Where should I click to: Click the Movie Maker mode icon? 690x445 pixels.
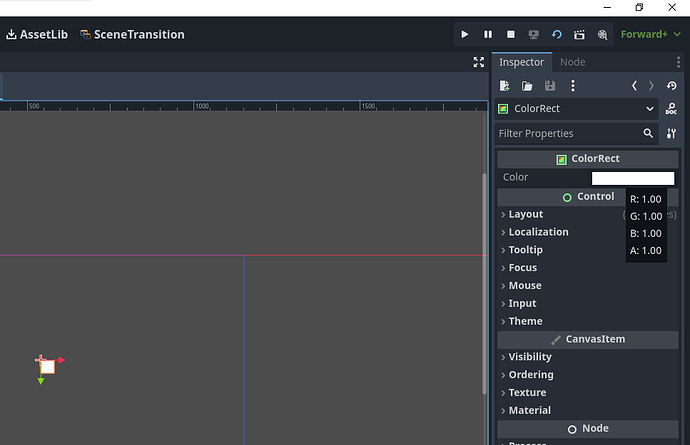[603, 34]
